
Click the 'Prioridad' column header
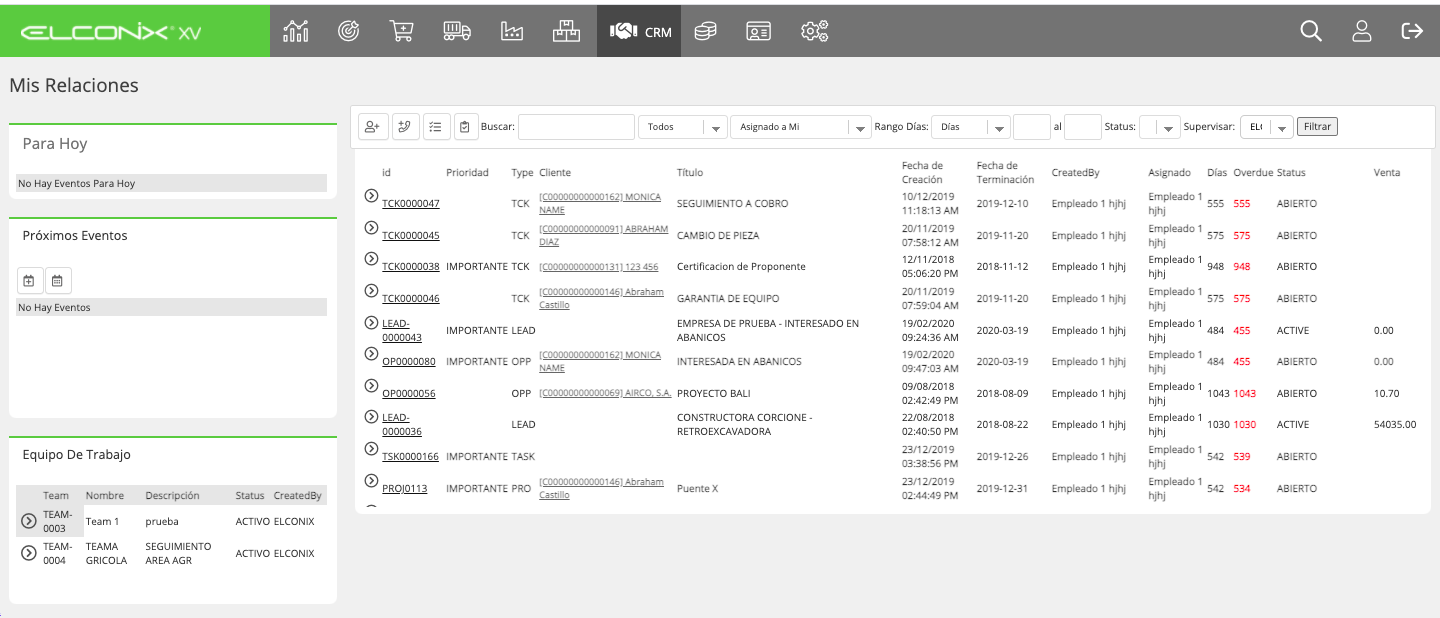point(467,173)
